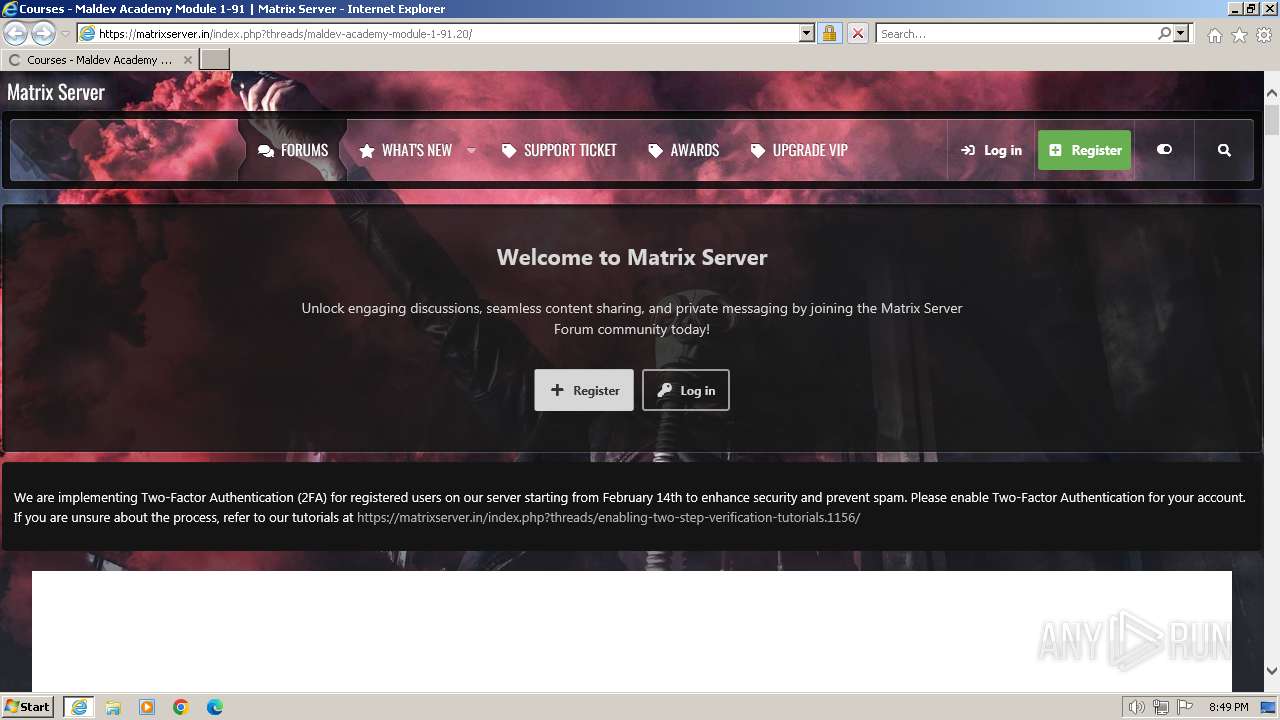Click Log in in the navigation bar
This screenshot has height=720, width=1280.
(991, 150)
